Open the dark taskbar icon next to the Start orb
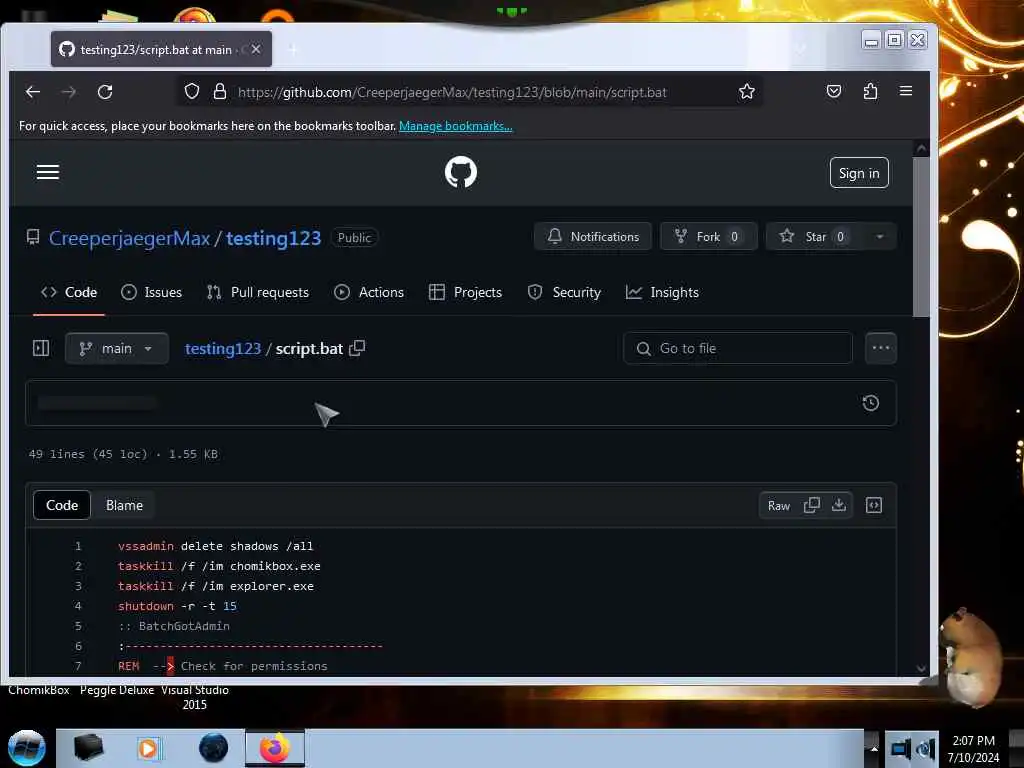This screenshot has width=1024, height=768. [88, 748]
